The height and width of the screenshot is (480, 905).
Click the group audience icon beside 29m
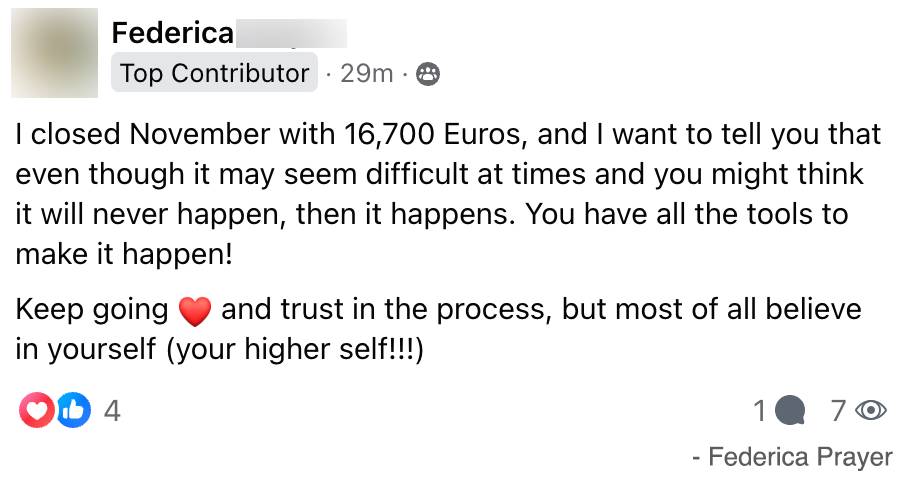click(428, 74)
